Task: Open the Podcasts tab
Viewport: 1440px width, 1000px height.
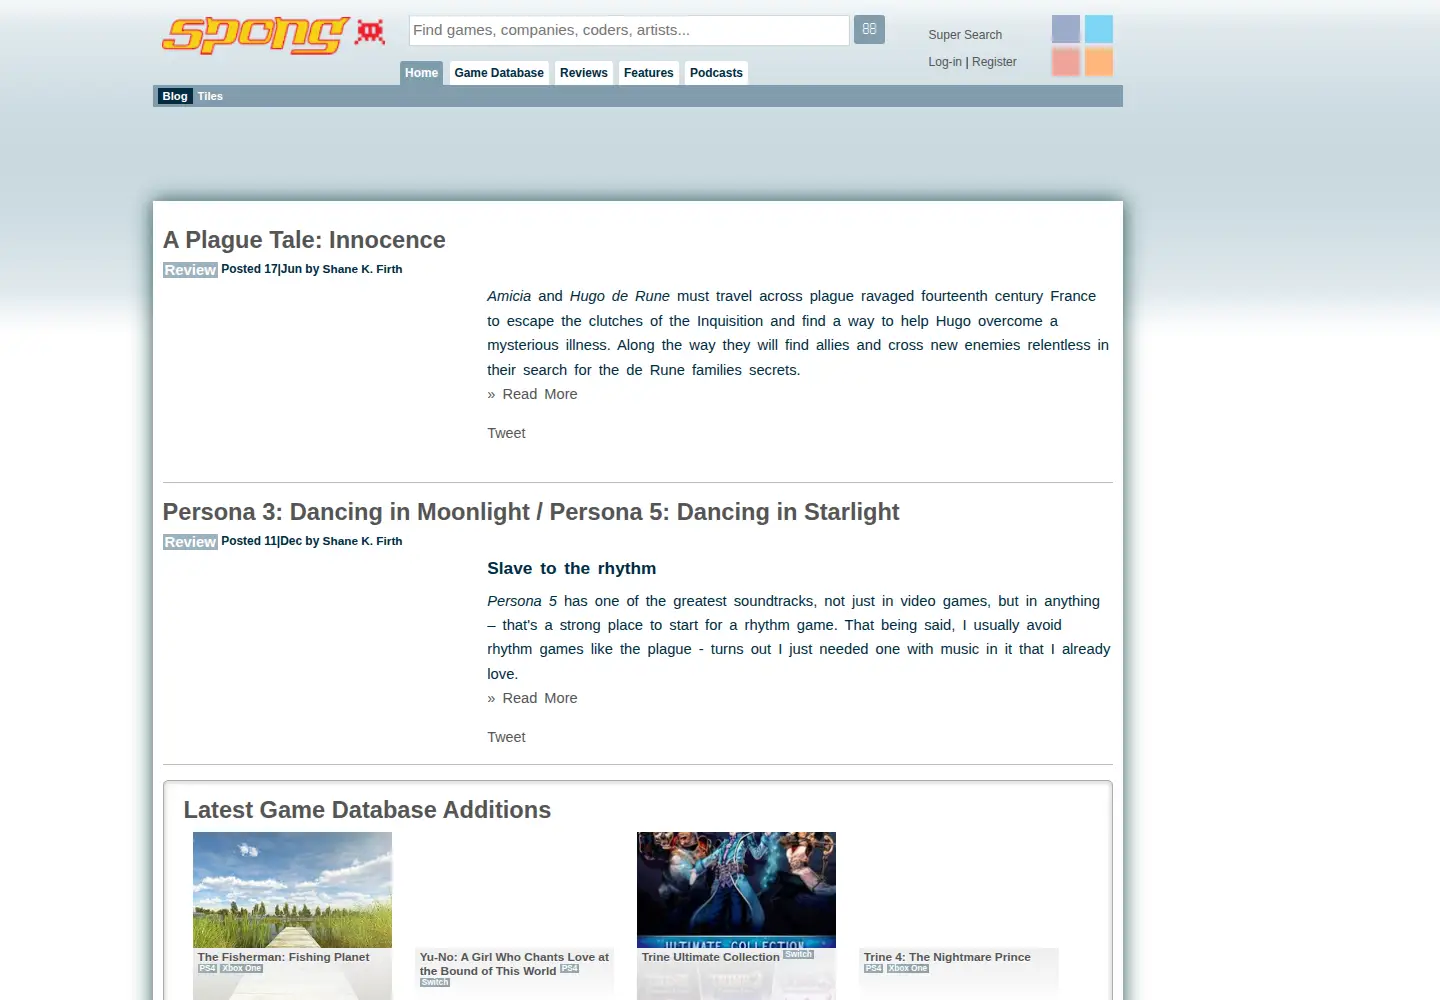Action: tap(716, 73)
